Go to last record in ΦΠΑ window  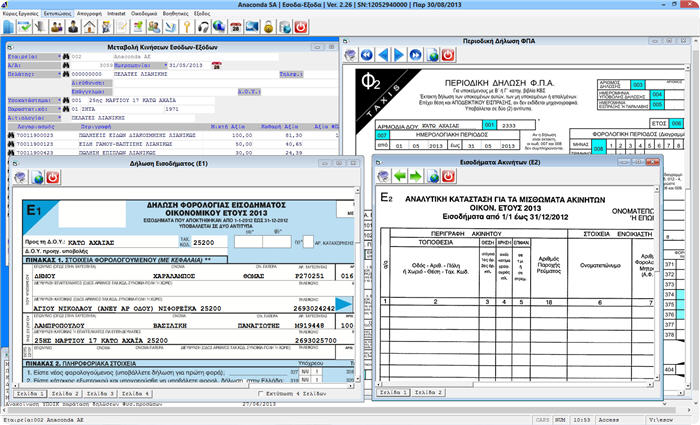point(416,55)
